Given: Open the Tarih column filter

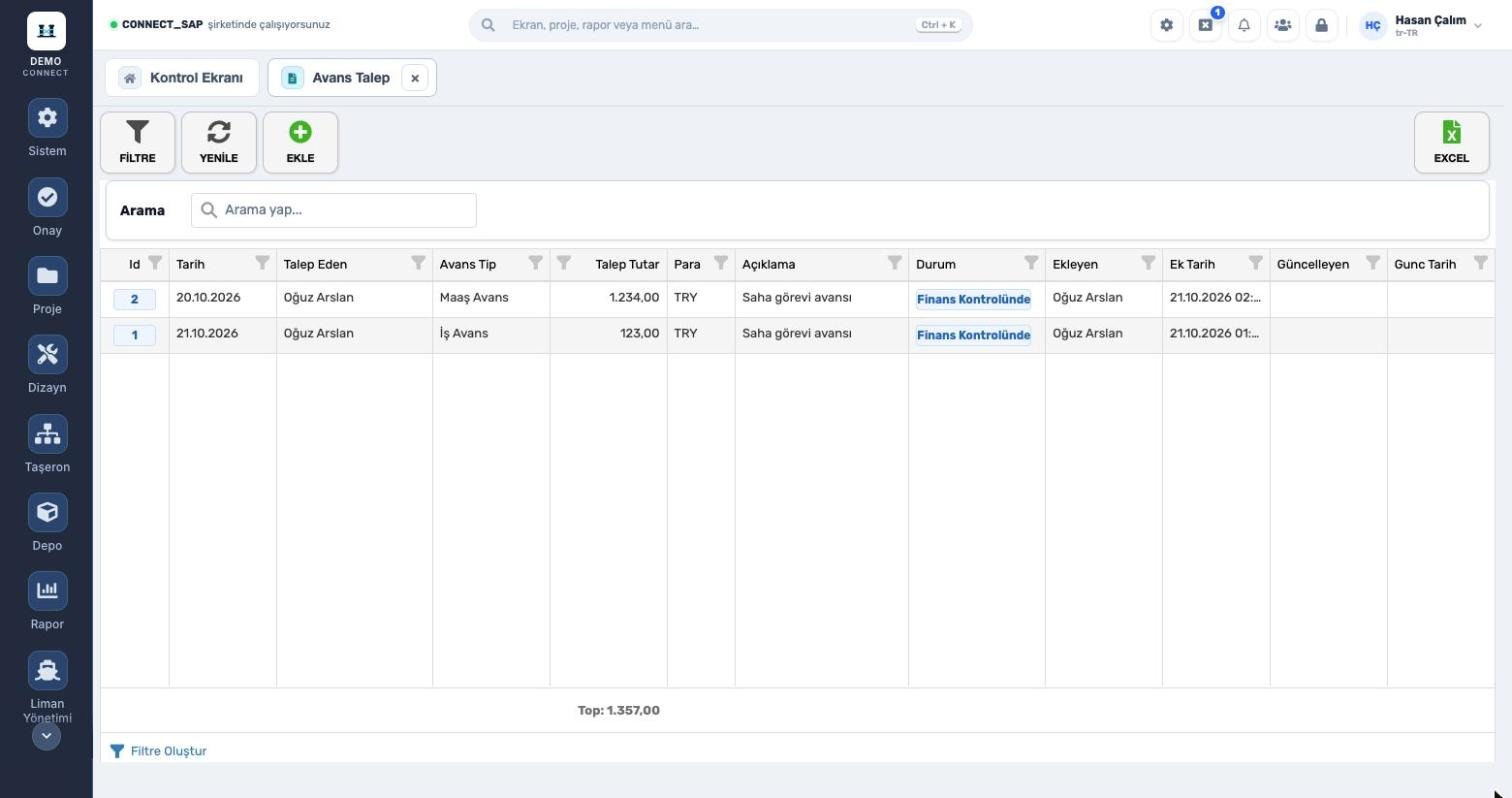Looking at the screenshot, I should pos(262,263).
